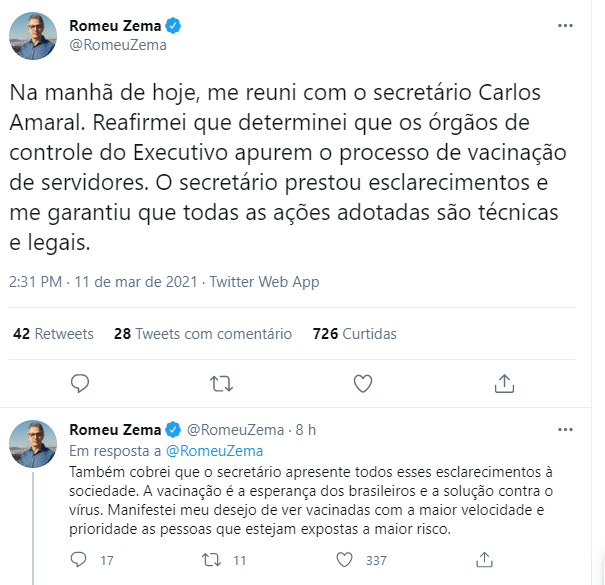This screenshot has height=585, width=605.
Task: View the 42 Retweets list
Action: point(53,334)
